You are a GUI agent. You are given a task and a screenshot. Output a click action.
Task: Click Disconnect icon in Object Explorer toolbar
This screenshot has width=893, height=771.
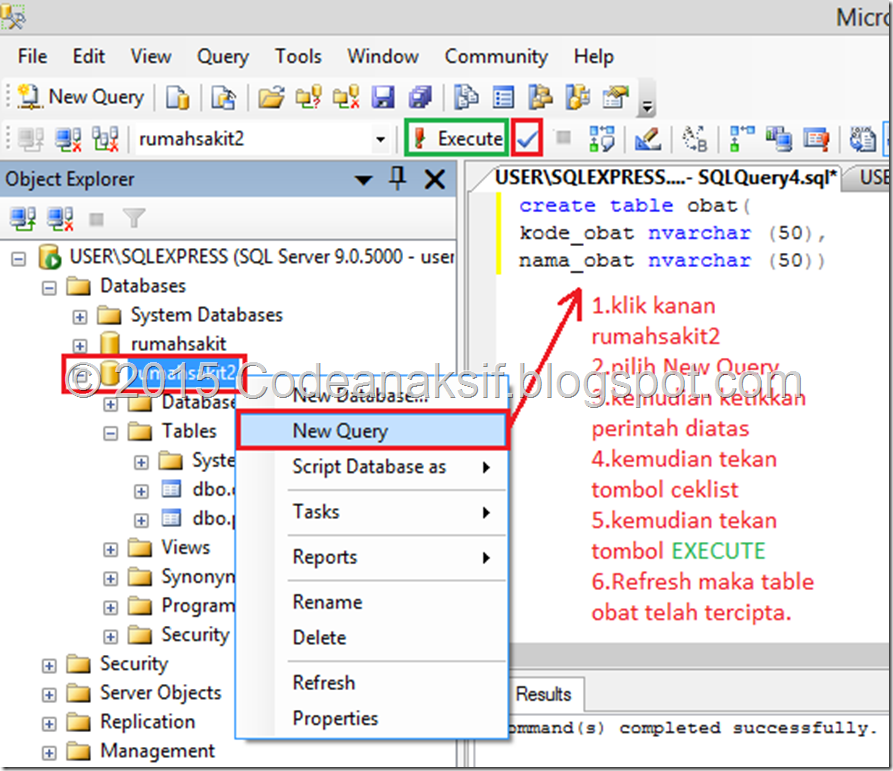pyautogui.click(x=60, y=219)
